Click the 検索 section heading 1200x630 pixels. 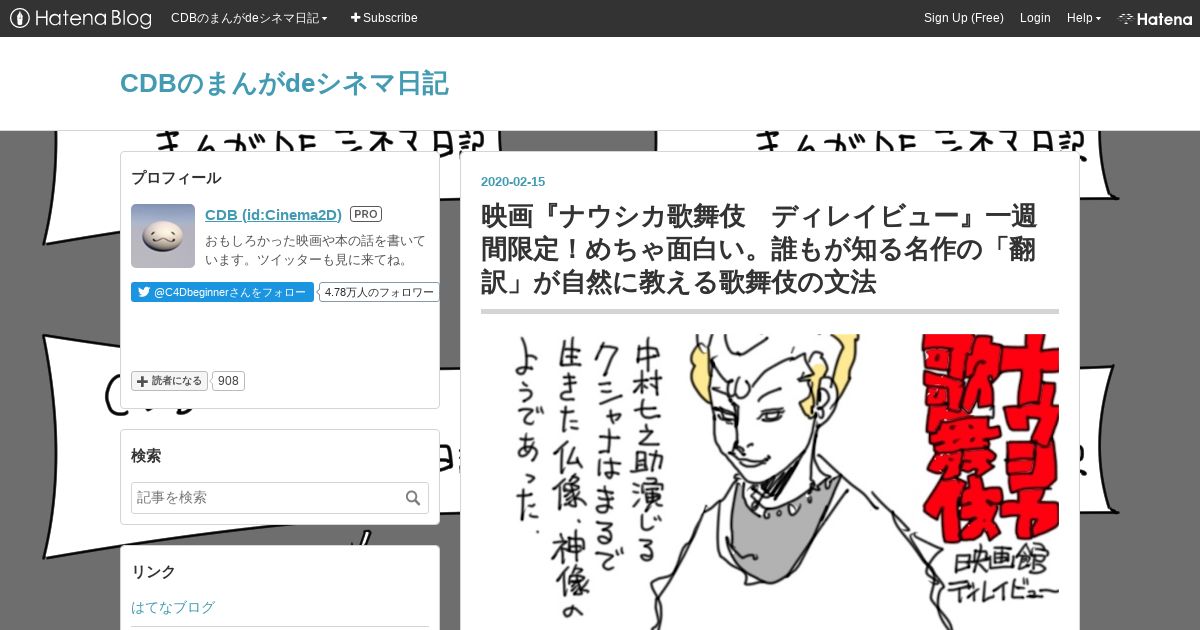146,456
